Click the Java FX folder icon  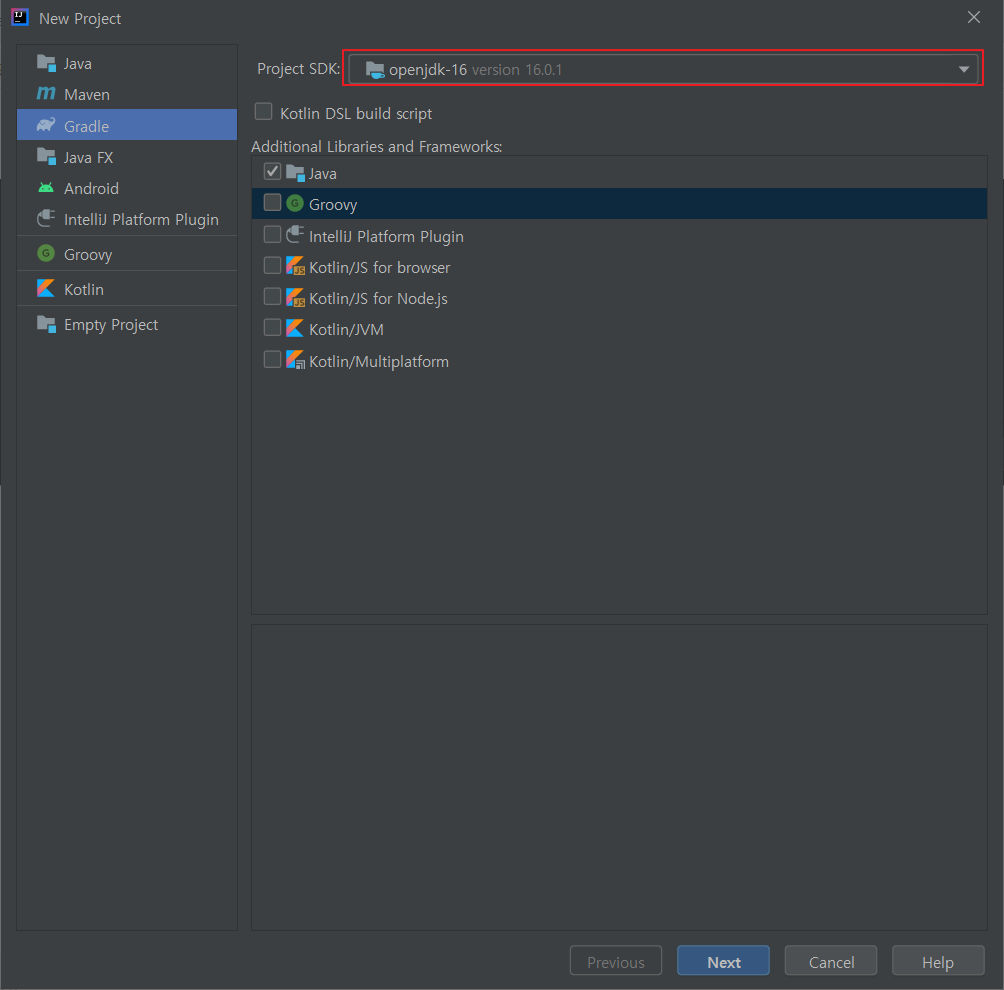pos(46,157)
